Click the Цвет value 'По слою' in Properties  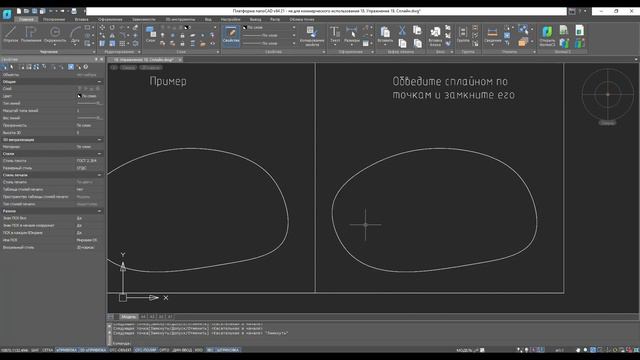(89, 96)
